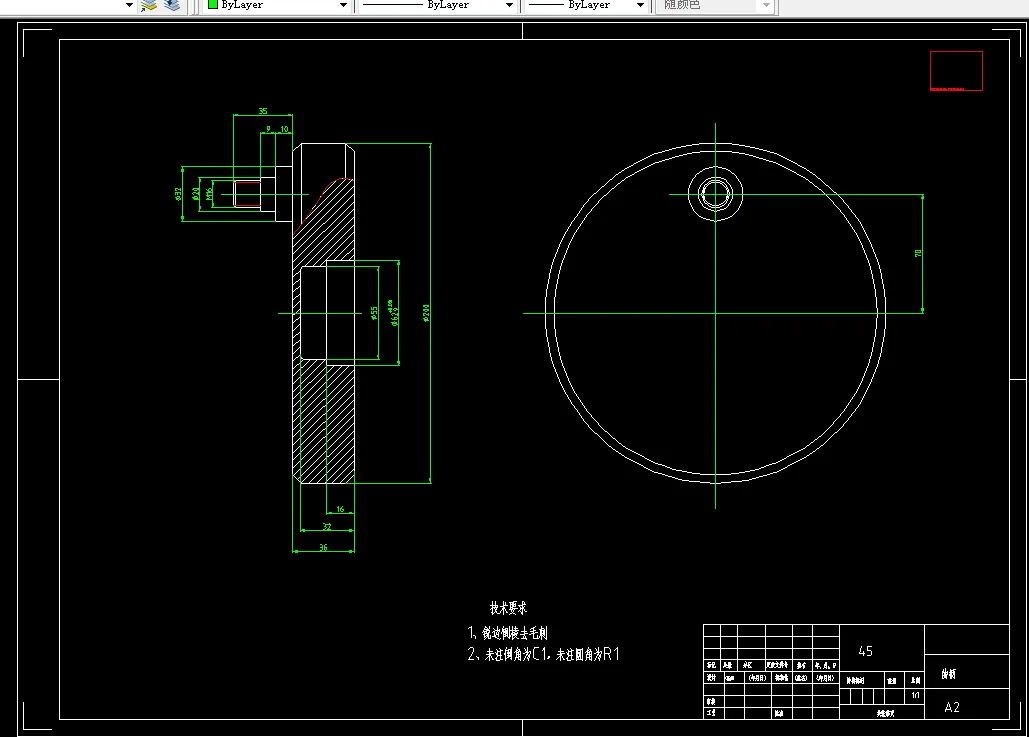Screen dimensions: 1029x737
Task: Select the 70 dimension in front view
Action: point(918,253)
